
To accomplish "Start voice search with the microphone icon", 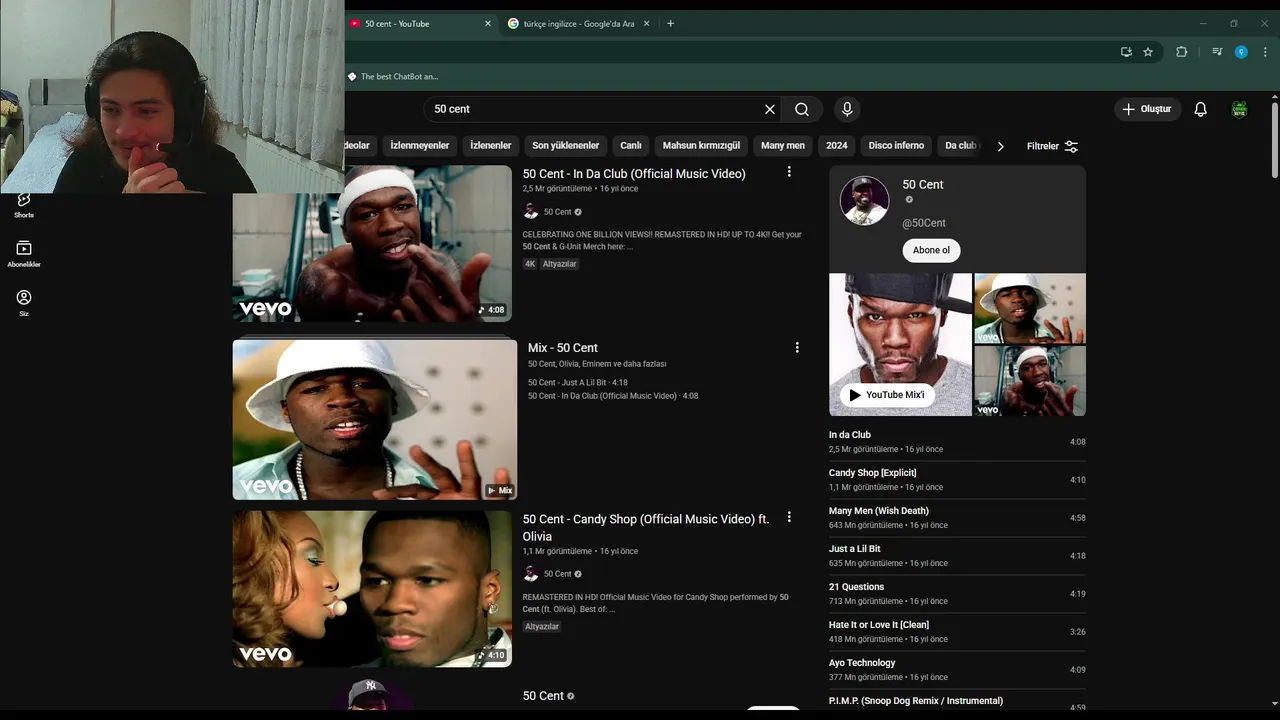I will pos(847,109).
